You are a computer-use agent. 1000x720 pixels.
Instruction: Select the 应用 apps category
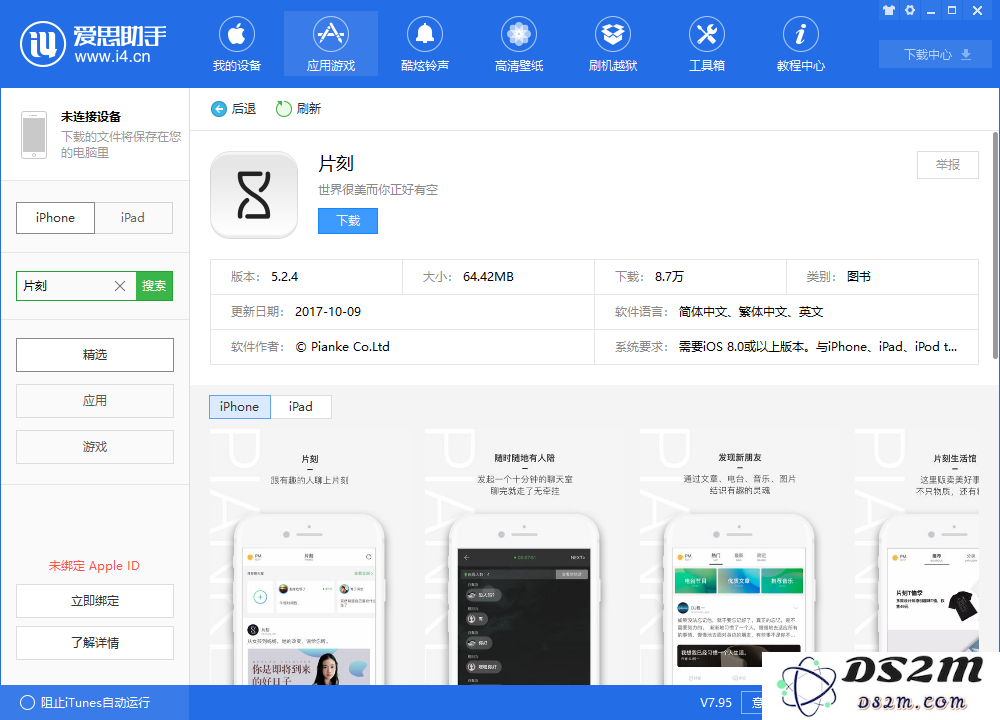[x=95, y=400]
